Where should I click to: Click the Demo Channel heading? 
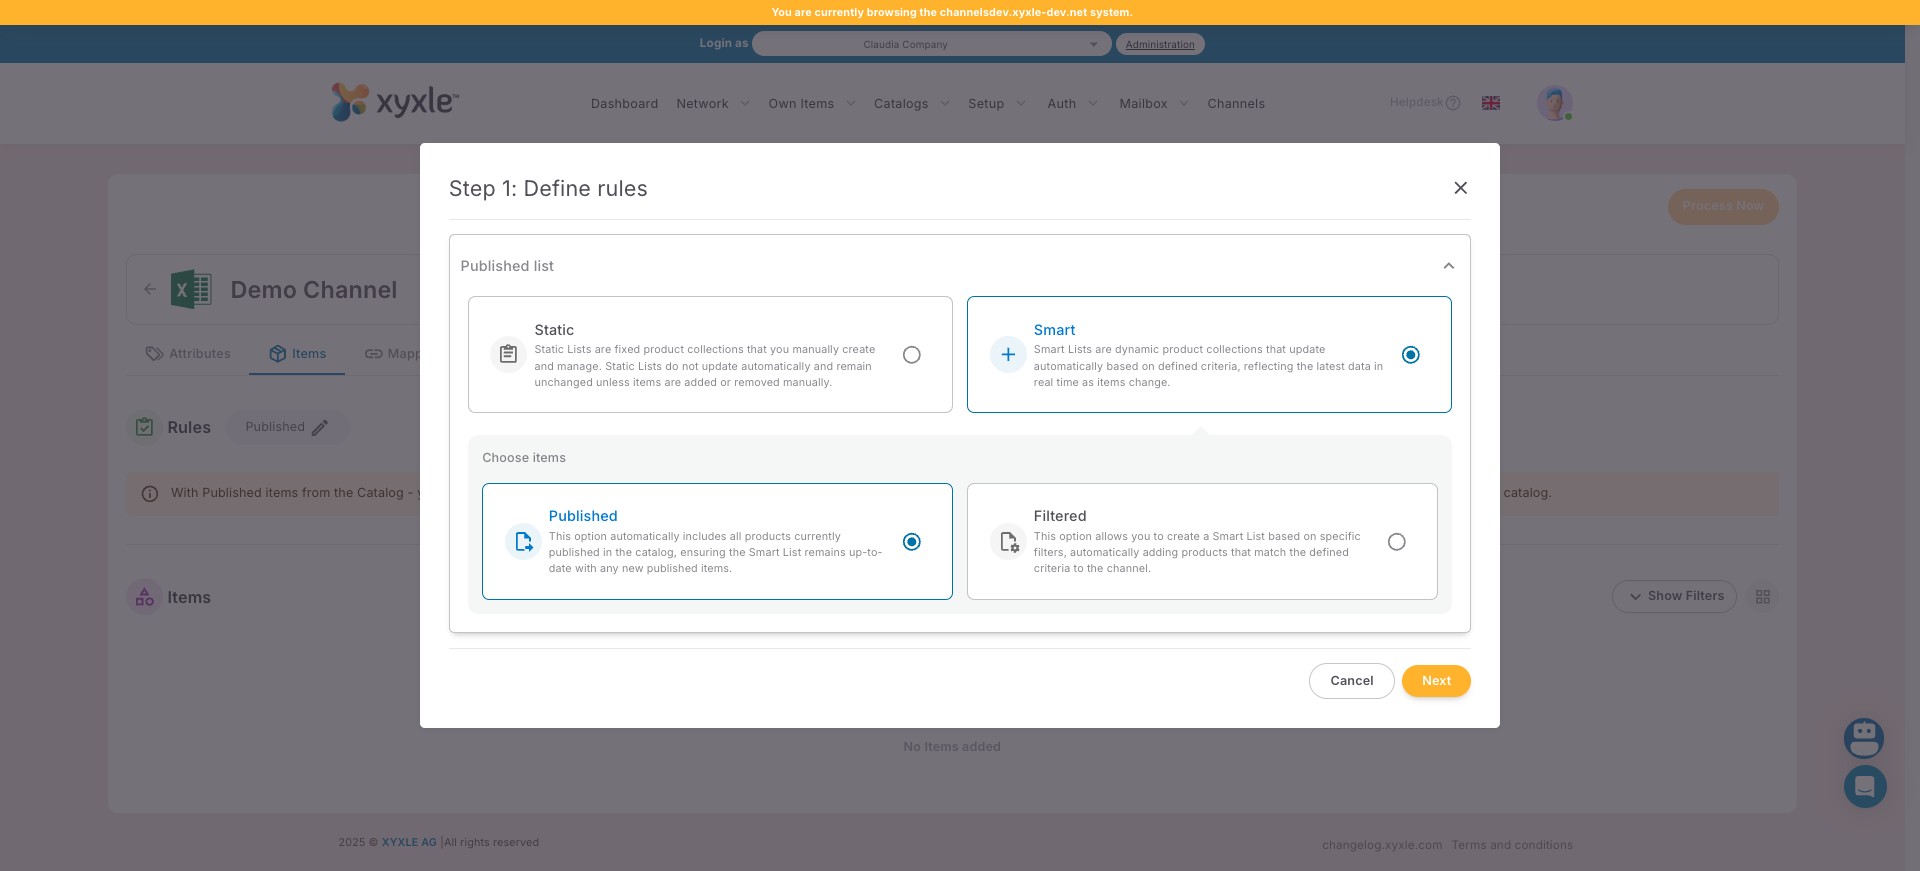(314, 290)
